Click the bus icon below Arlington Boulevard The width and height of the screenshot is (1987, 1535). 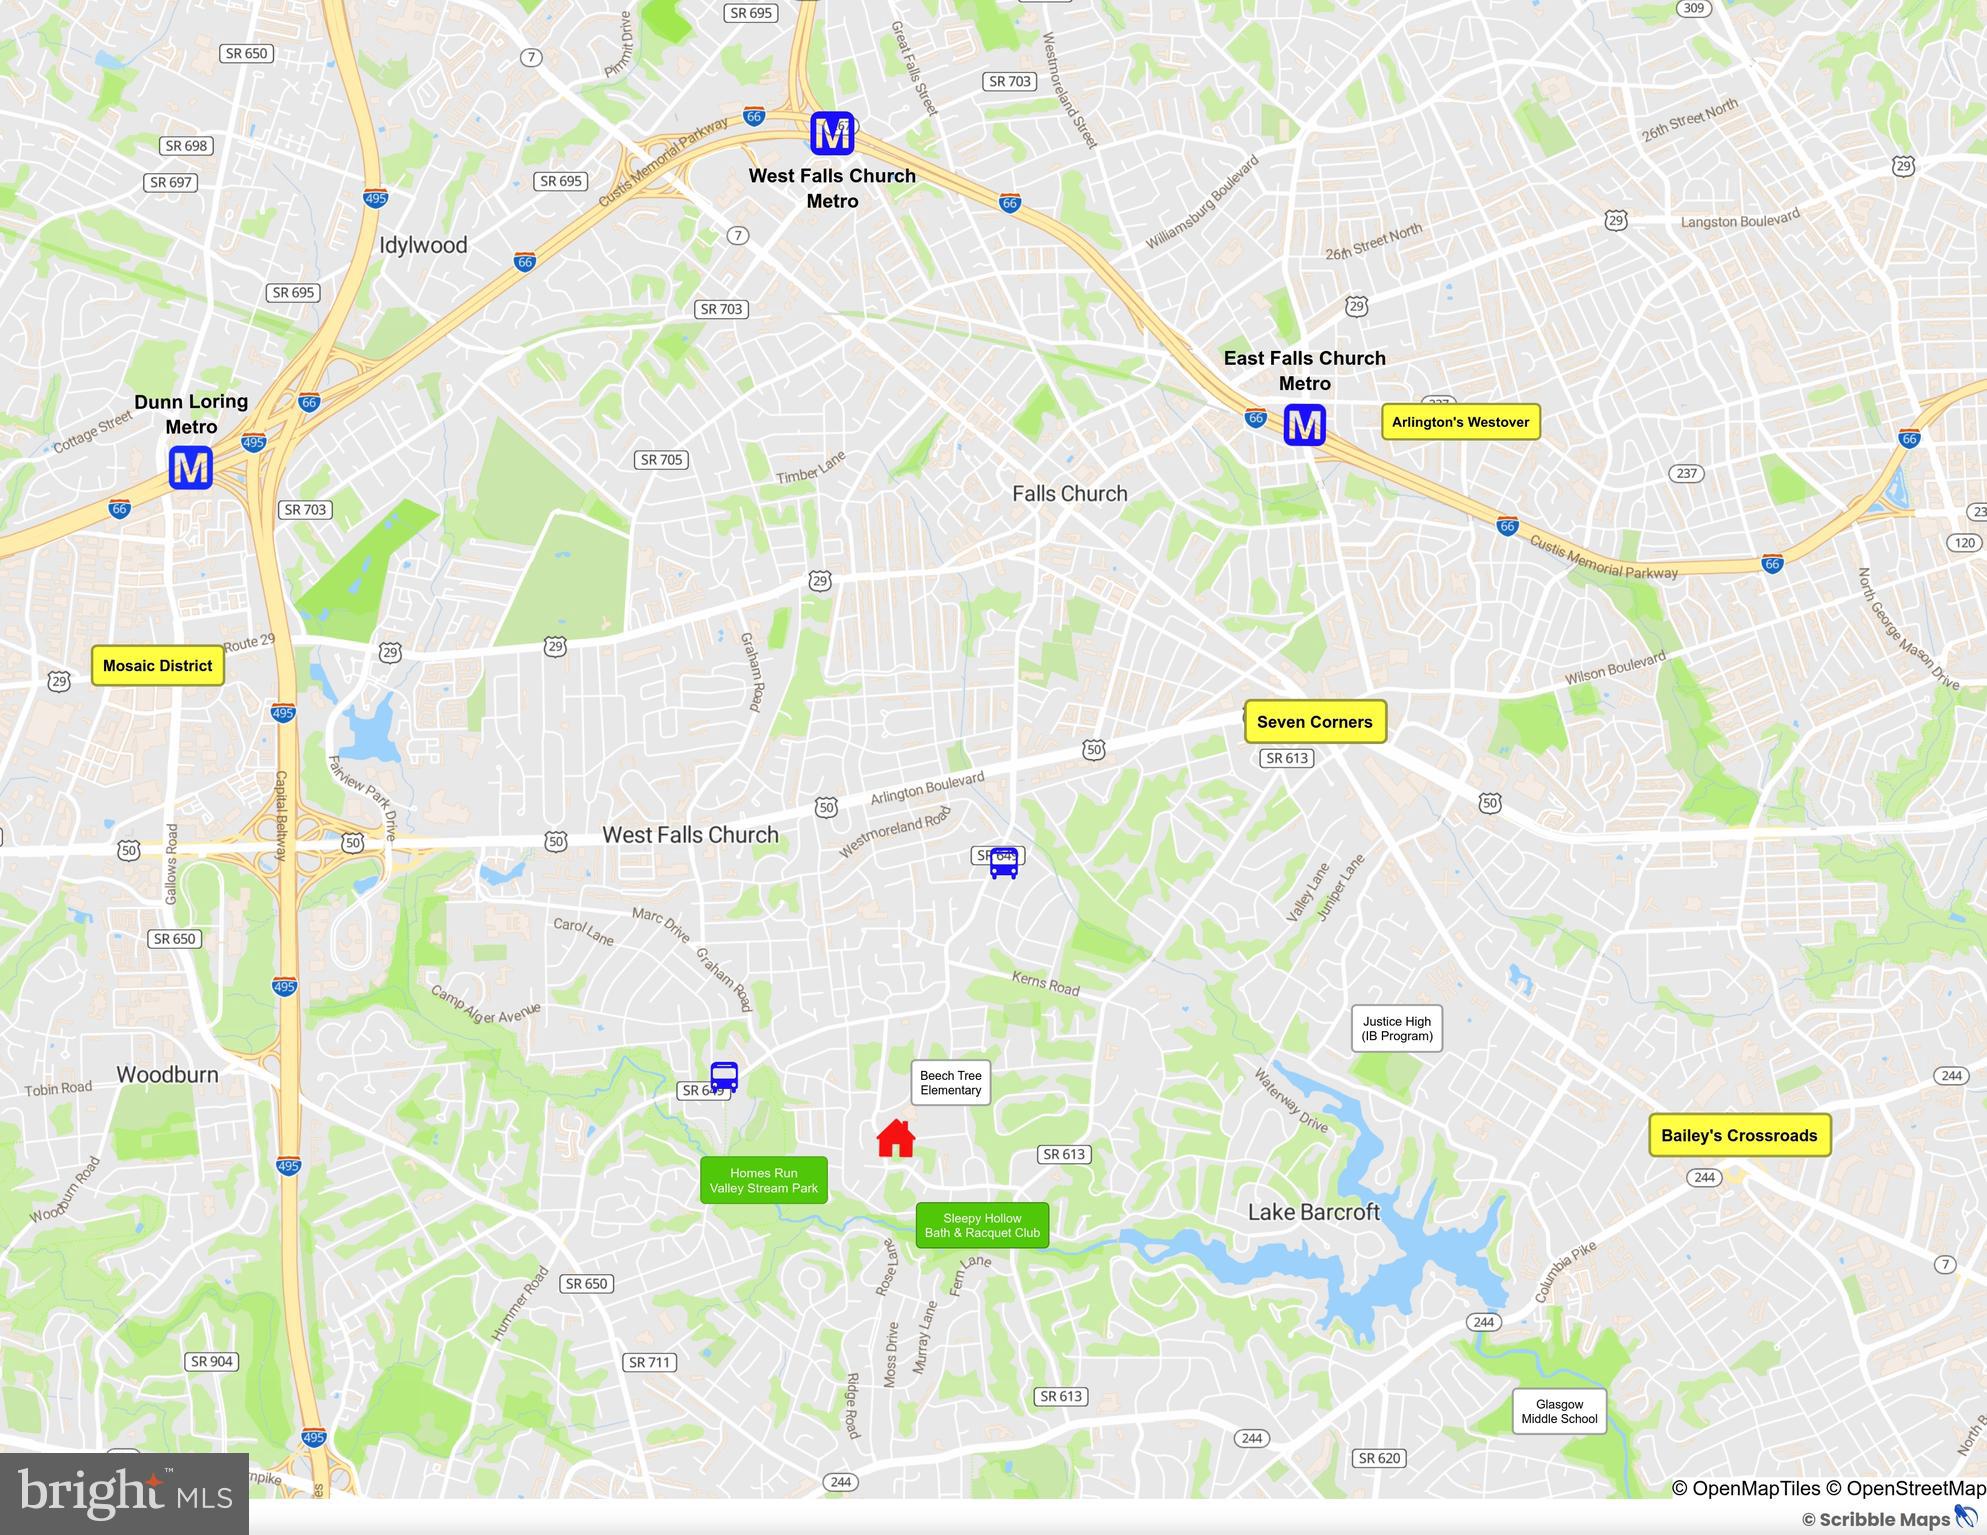coord(1004,862)
